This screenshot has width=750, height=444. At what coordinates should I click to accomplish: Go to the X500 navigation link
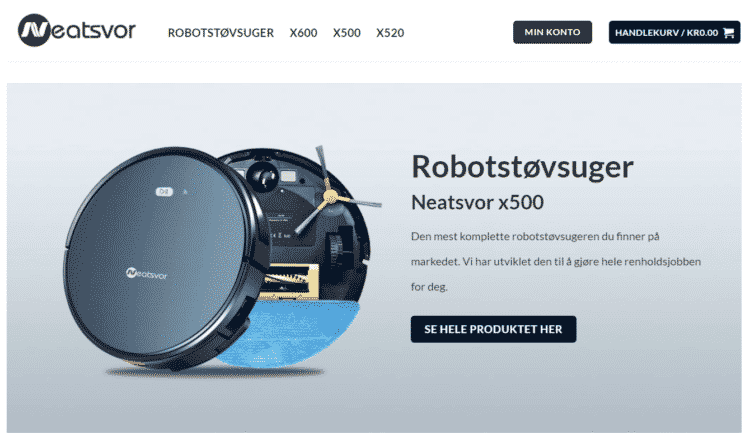347,33
